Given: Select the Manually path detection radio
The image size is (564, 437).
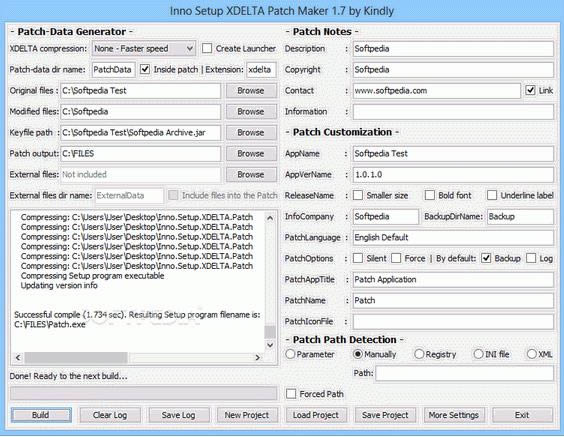Looking at the screenshot, I should 358,354.
